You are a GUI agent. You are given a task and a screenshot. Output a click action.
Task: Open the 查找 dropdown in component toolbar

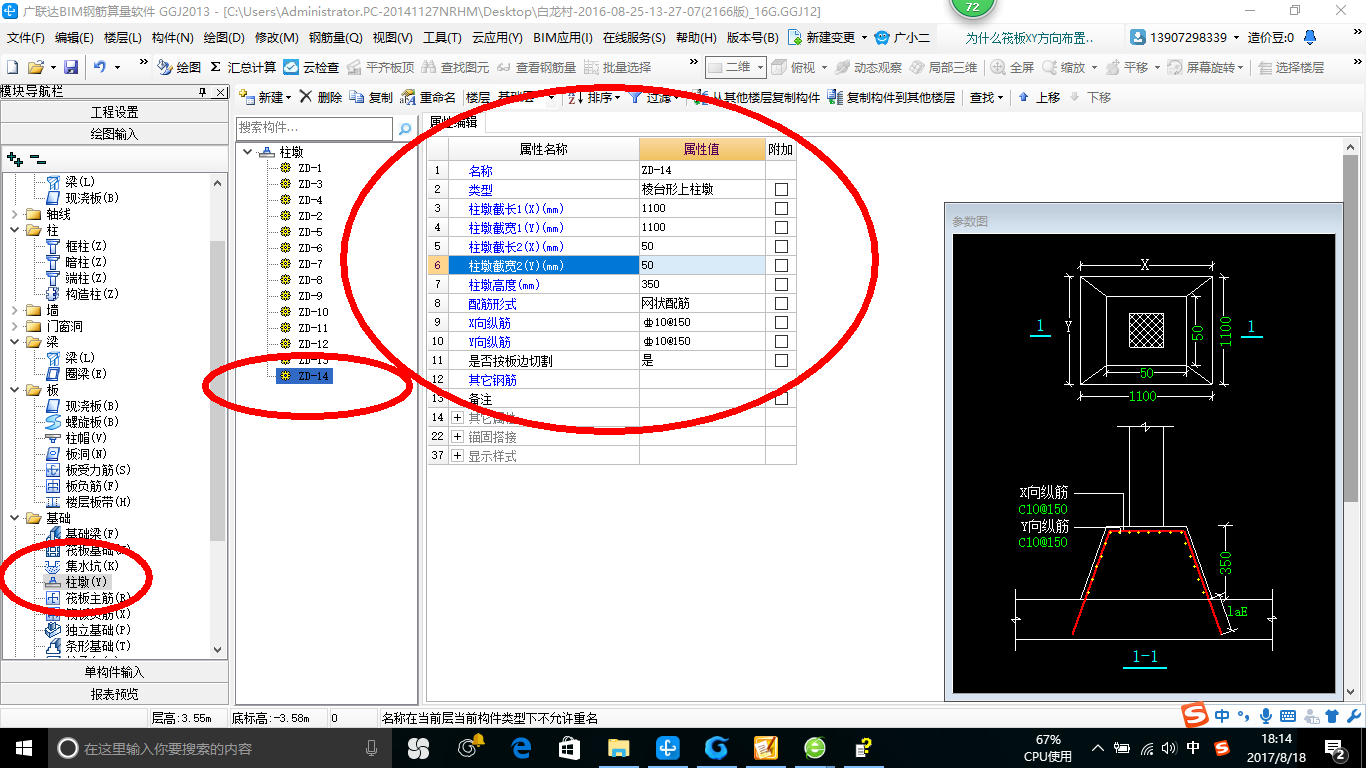point(985,97)
